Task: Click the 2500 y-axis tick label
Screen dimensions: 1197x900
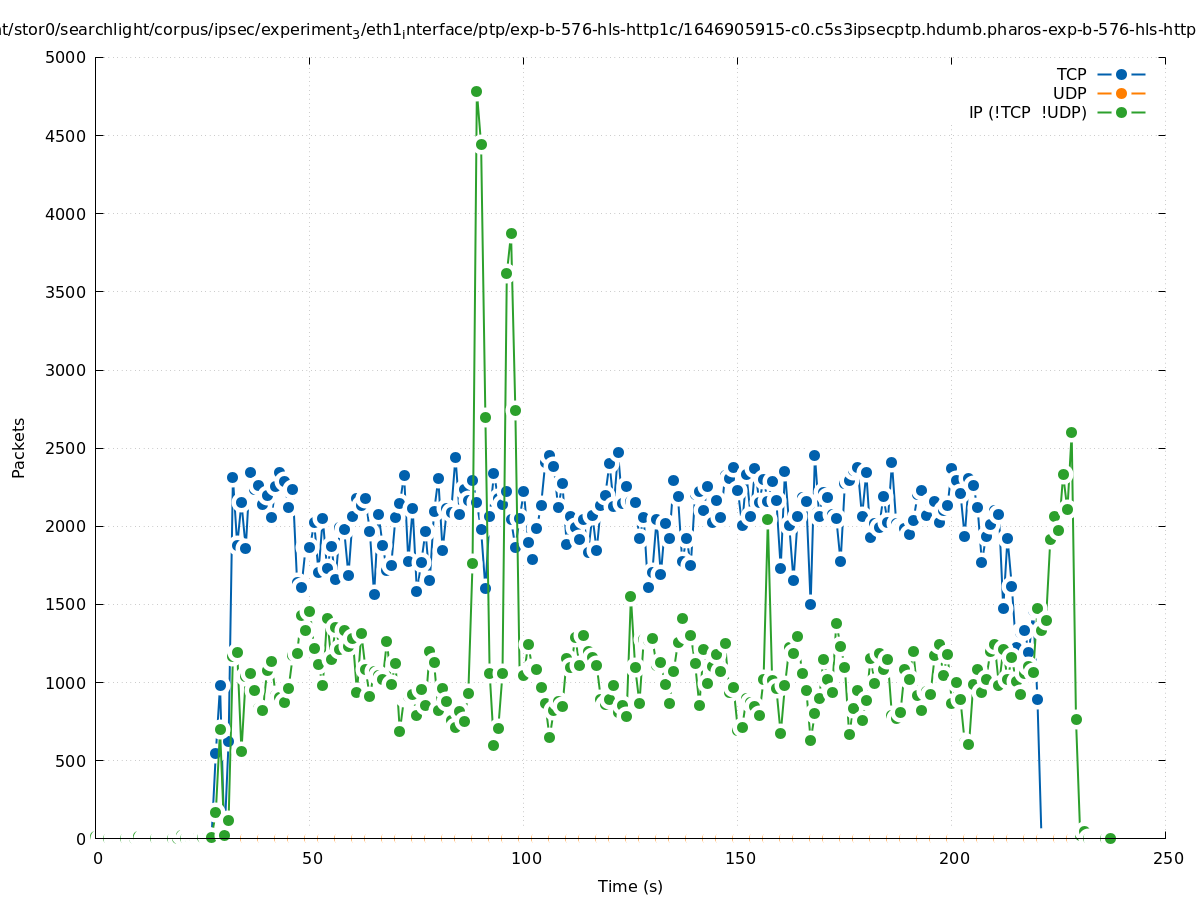Action: [x=68, y=448]
